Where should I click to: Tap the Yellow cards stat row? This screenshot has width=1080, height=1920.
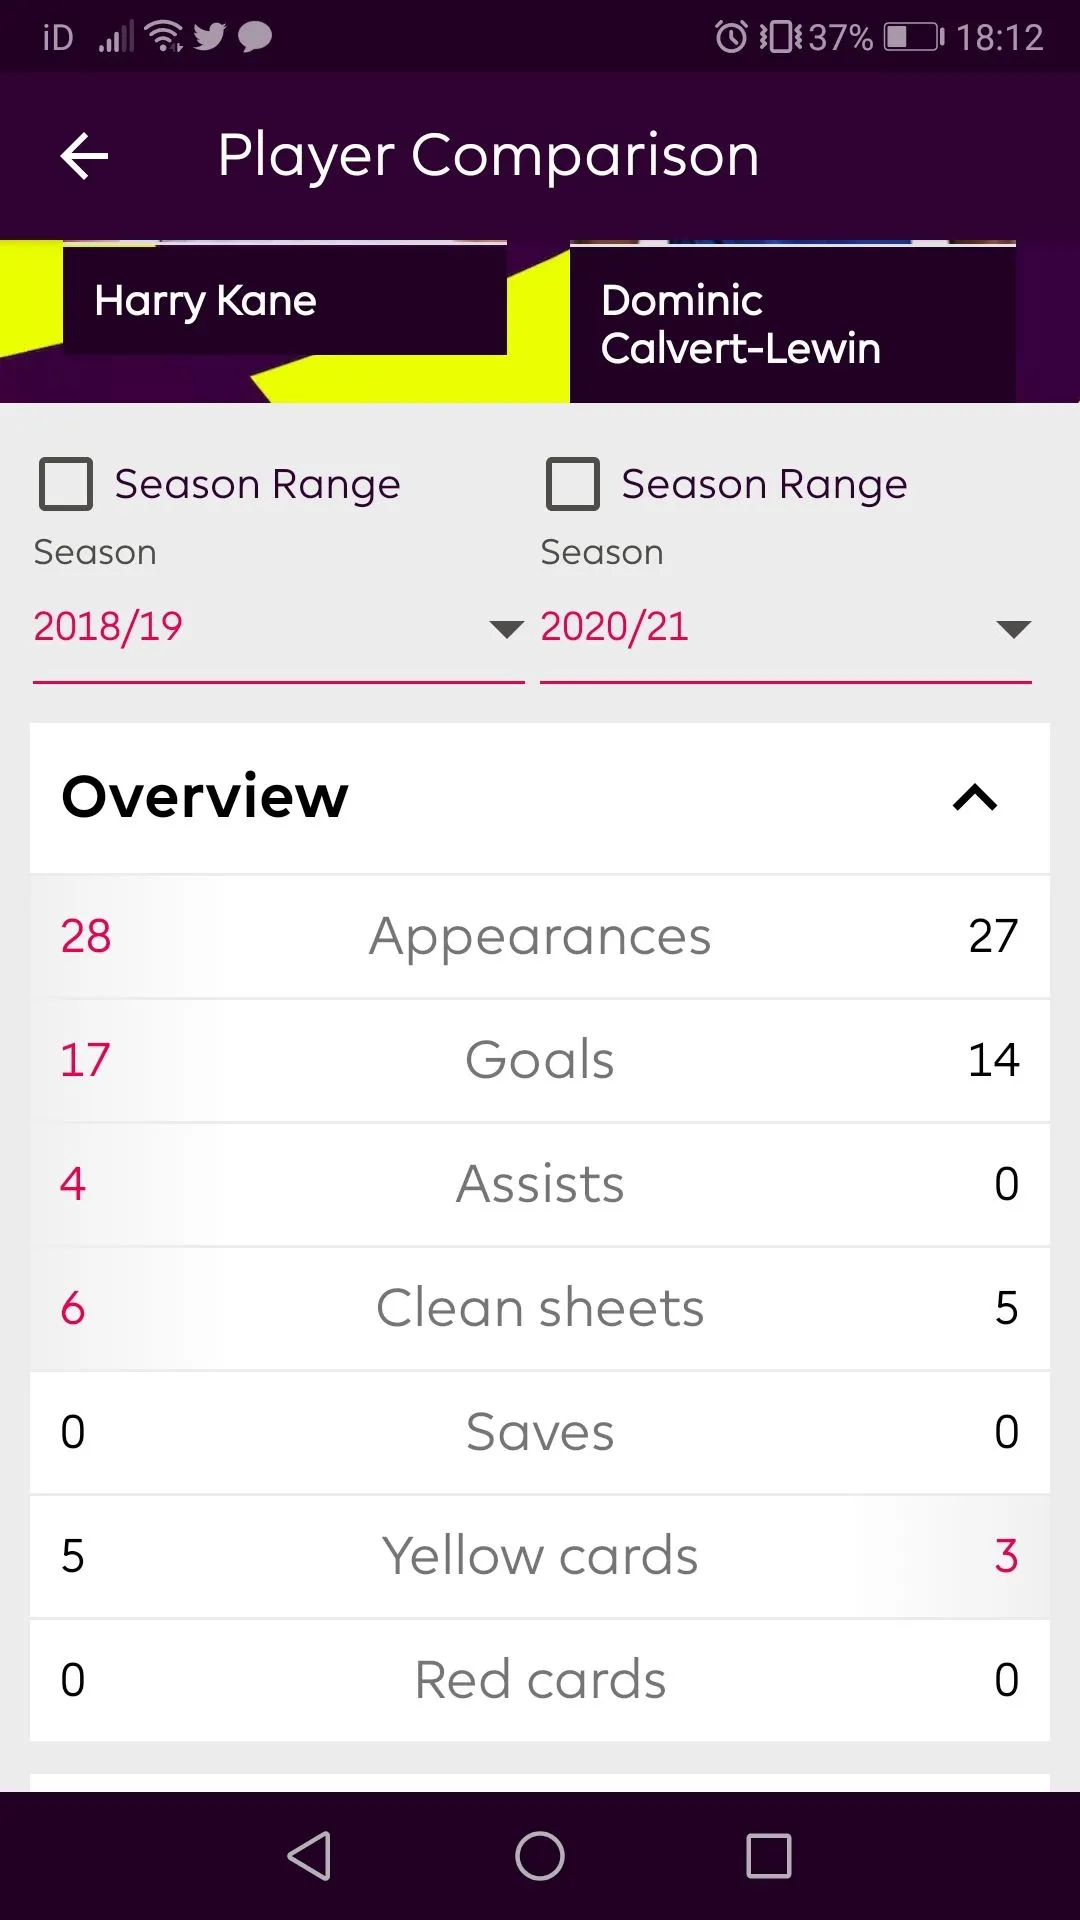(540, 1556)
